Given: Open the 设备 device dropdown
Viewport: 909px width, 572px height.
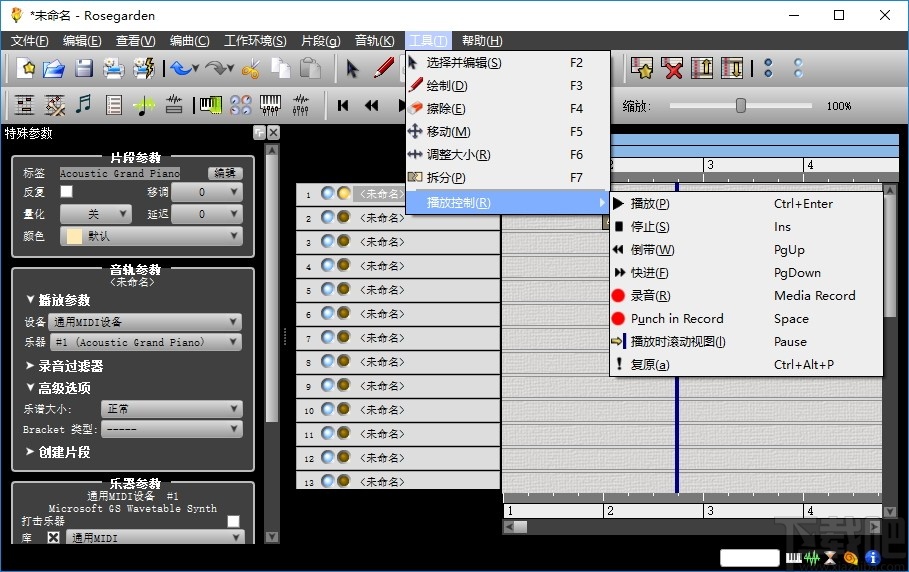Looking at the screenshot, I should click(145, 322).
